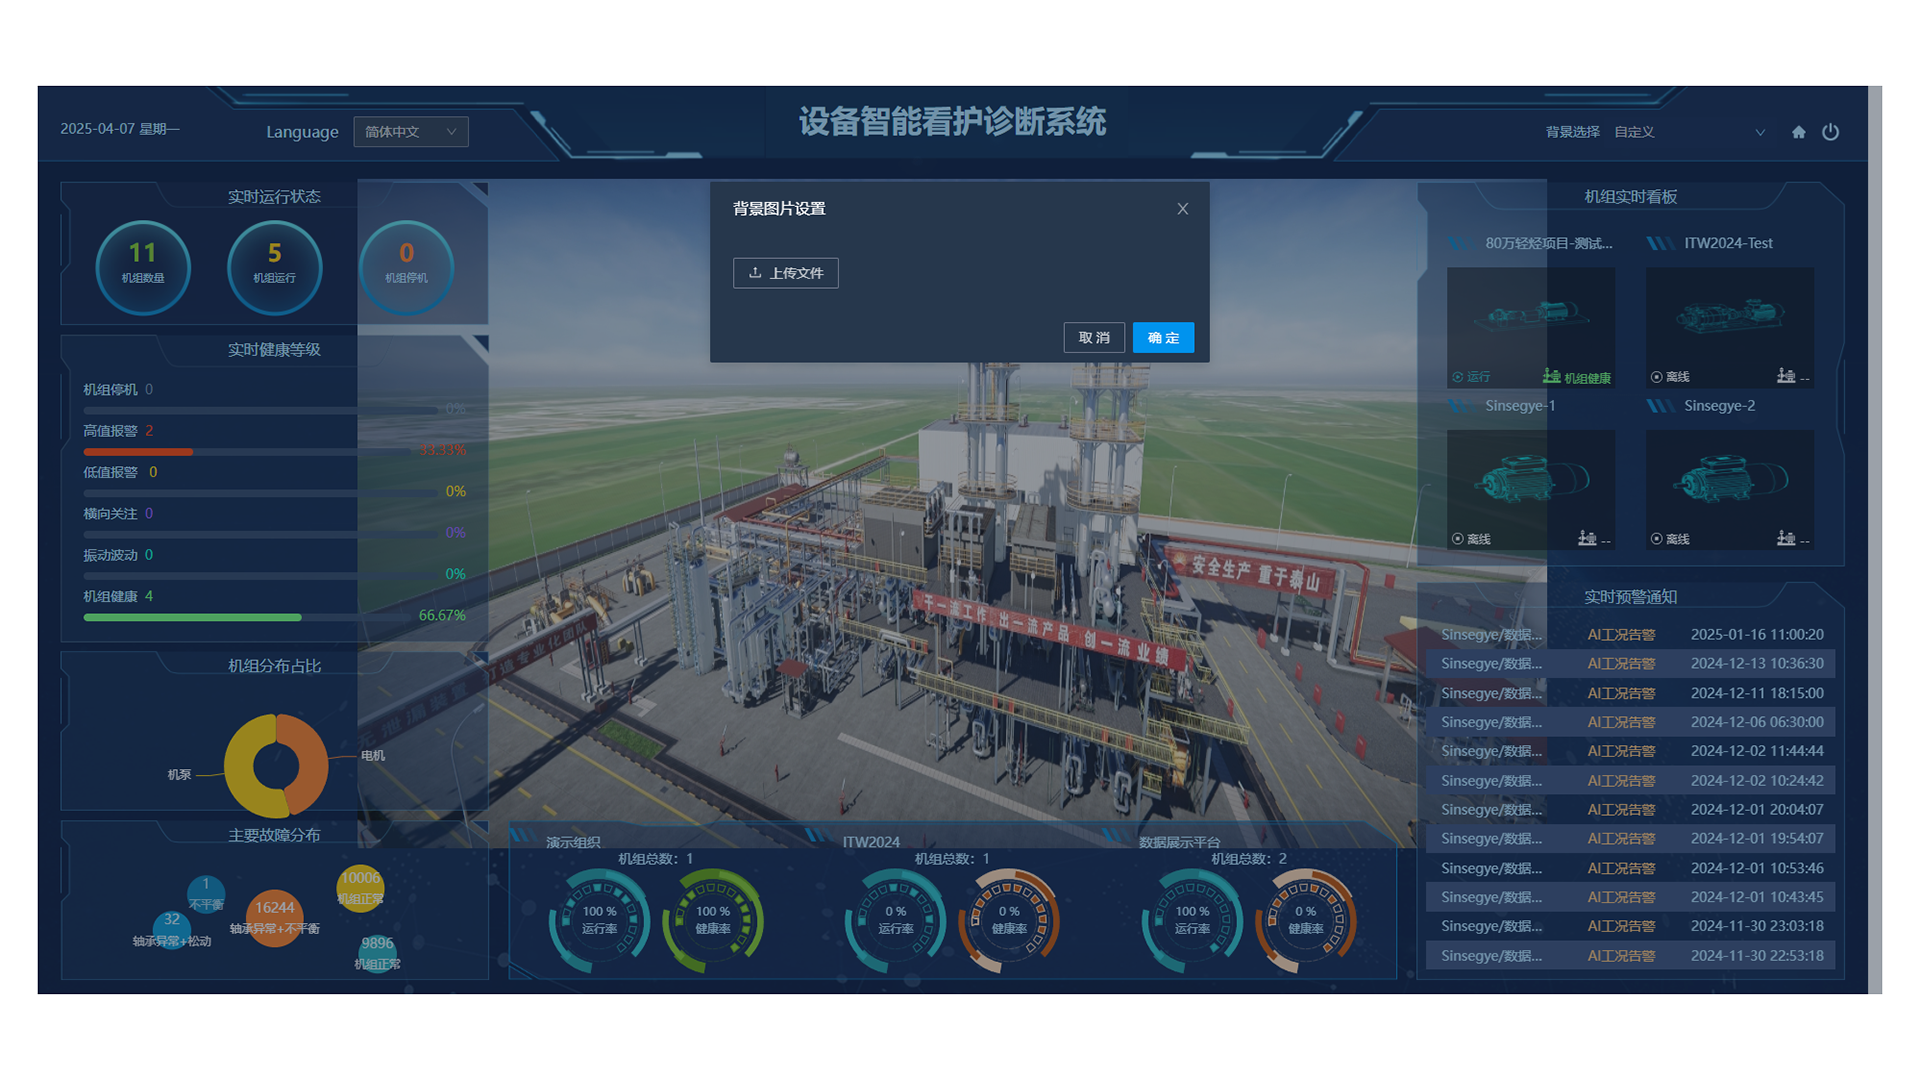Click the health icon on Sinsegye-2 card
The width and height of the screenshot is (1920, 1080).
(1786, 538)
